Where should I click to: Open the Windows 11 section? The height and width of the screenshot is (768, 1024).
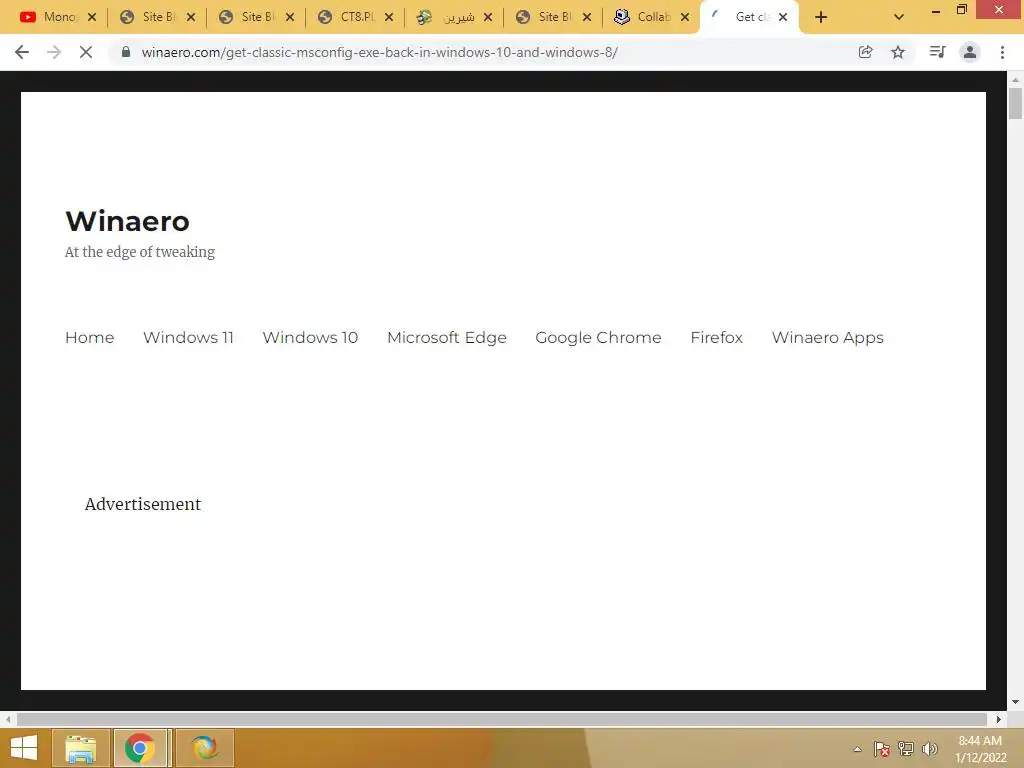click(x=188, y=338)
